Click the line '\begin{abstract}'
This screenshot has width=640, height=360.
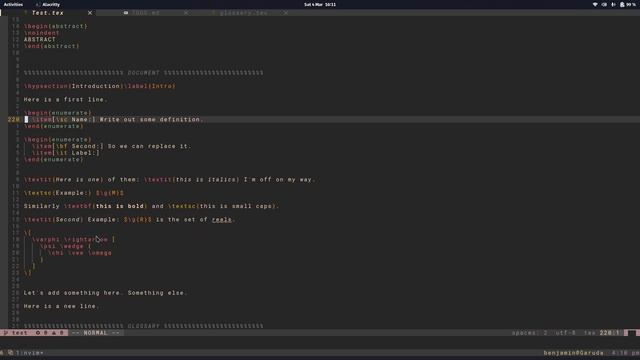click(x=56, y=26)
